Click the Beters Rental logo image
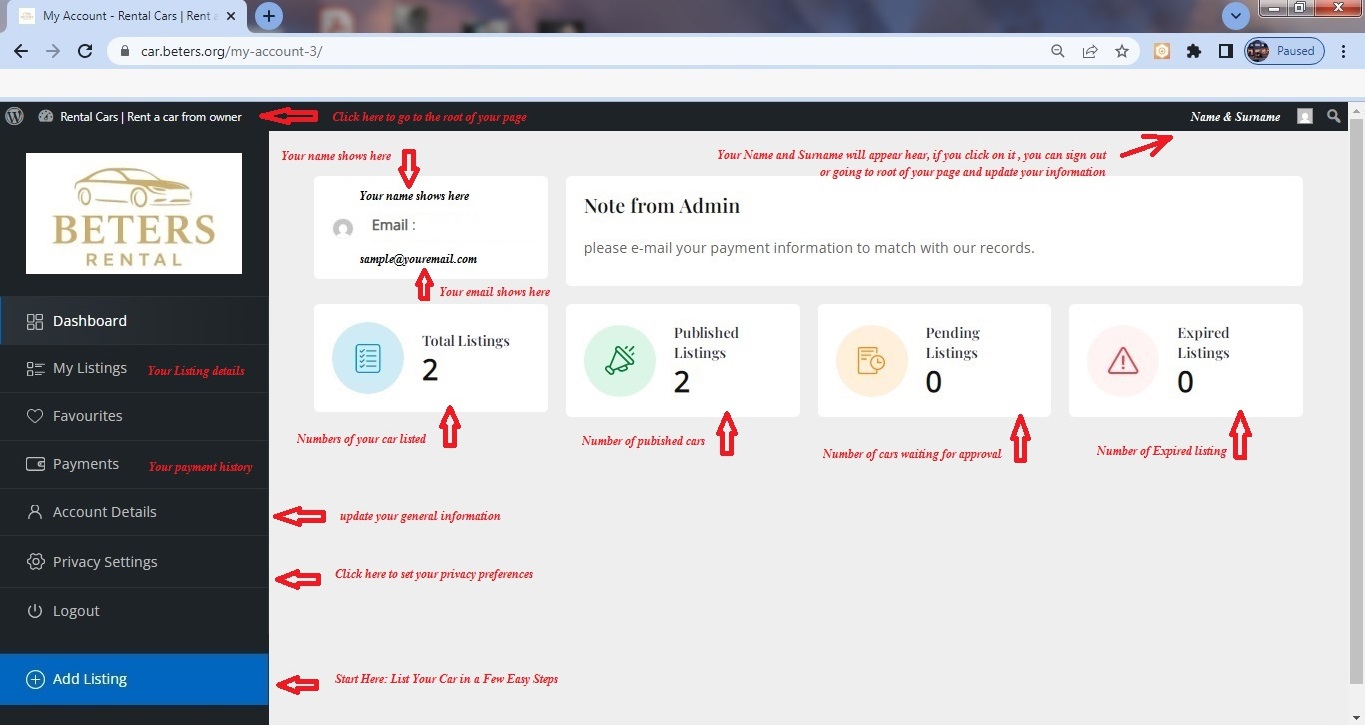This screenshot has height=725, width=1365. [x=134, y=213]
